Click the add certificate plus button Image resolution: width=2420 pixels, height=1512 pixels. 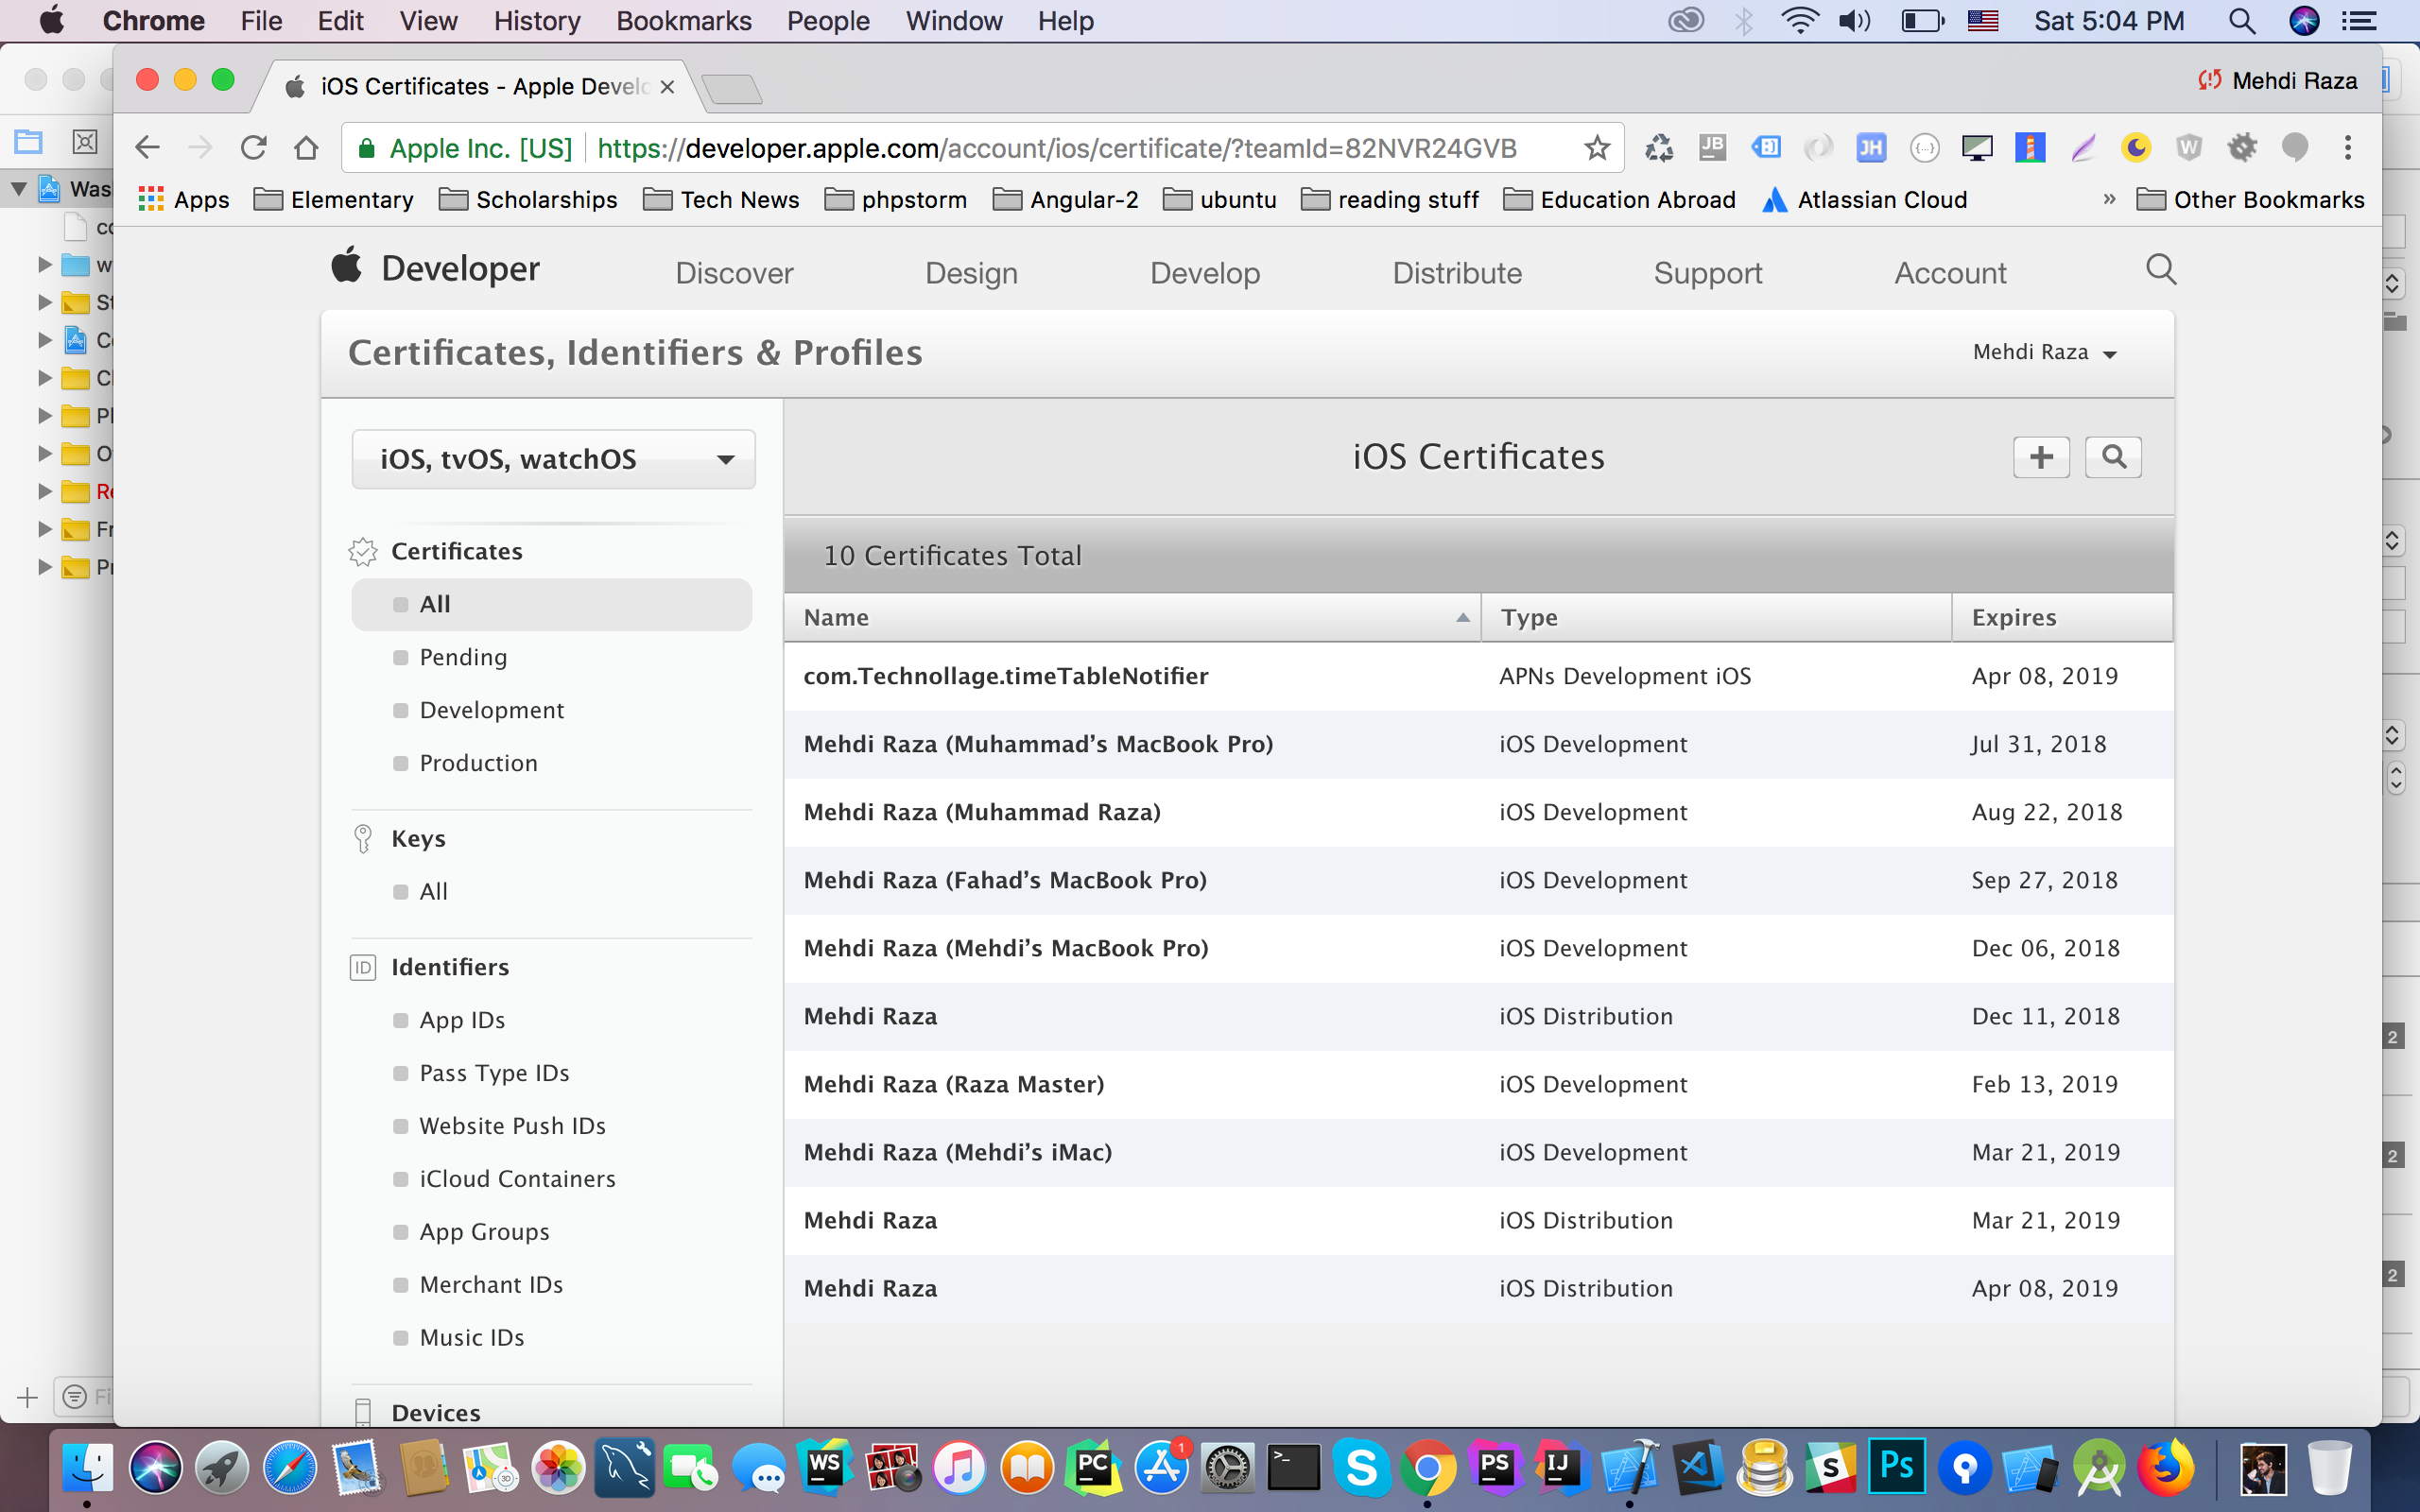click(x=2040, y=457)
